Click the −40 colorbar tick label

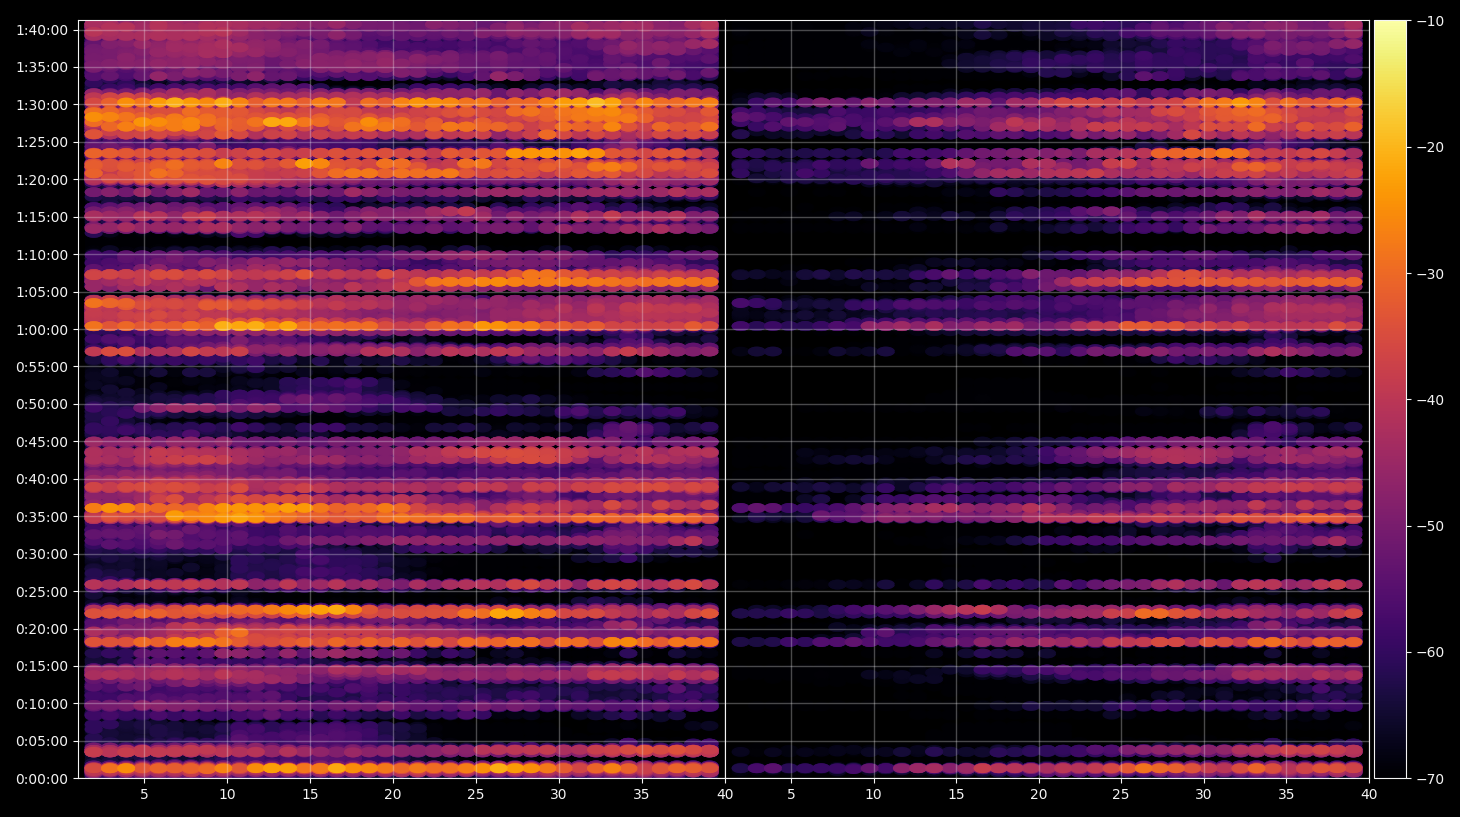[1430, 400]
